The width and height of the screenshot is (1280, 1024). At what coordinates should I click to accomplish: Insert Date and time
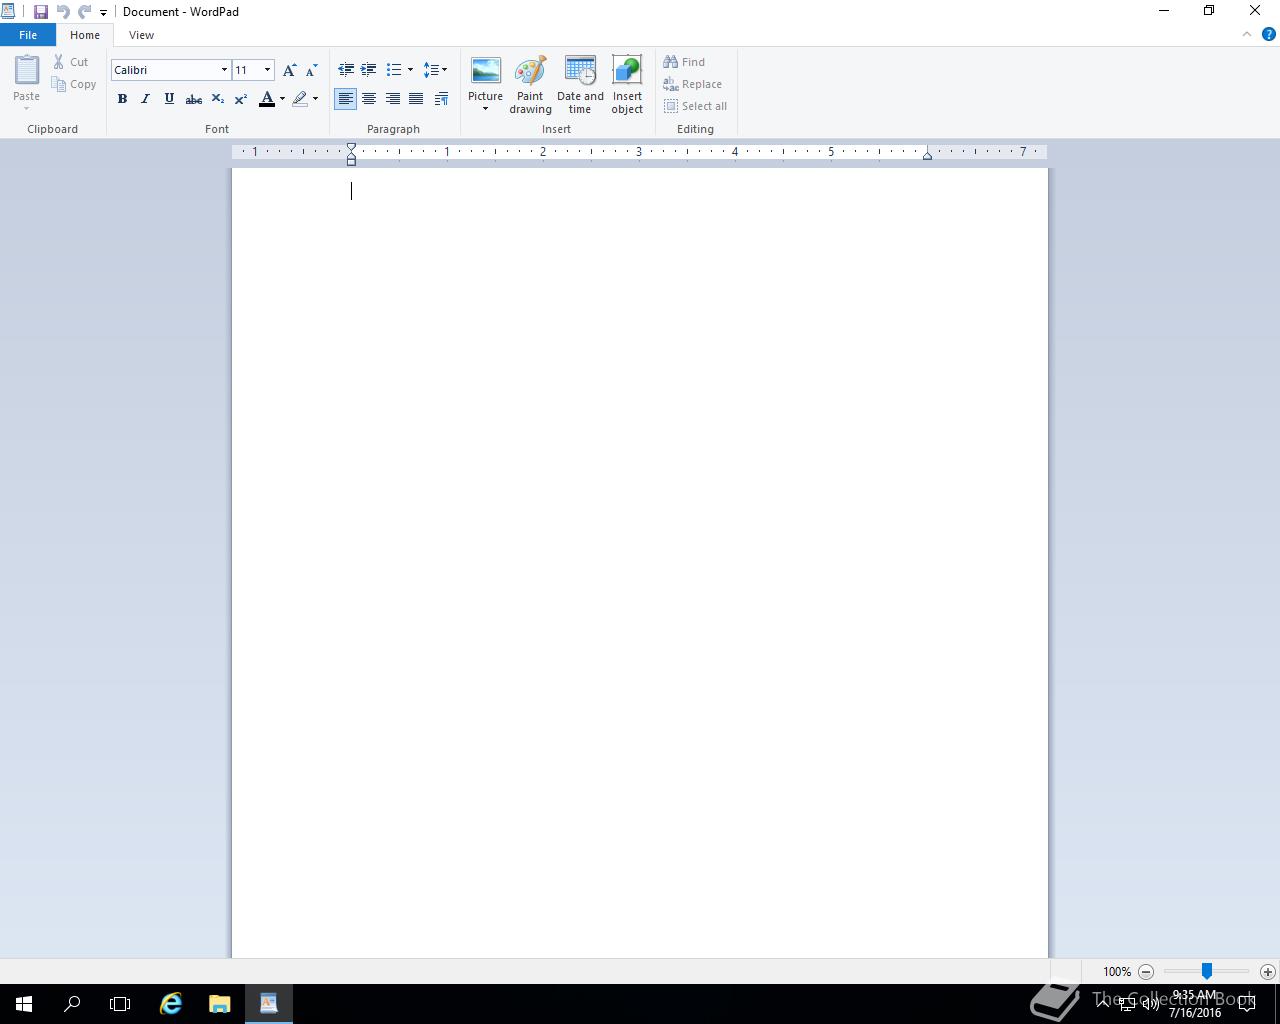click(x=580, y=85)
